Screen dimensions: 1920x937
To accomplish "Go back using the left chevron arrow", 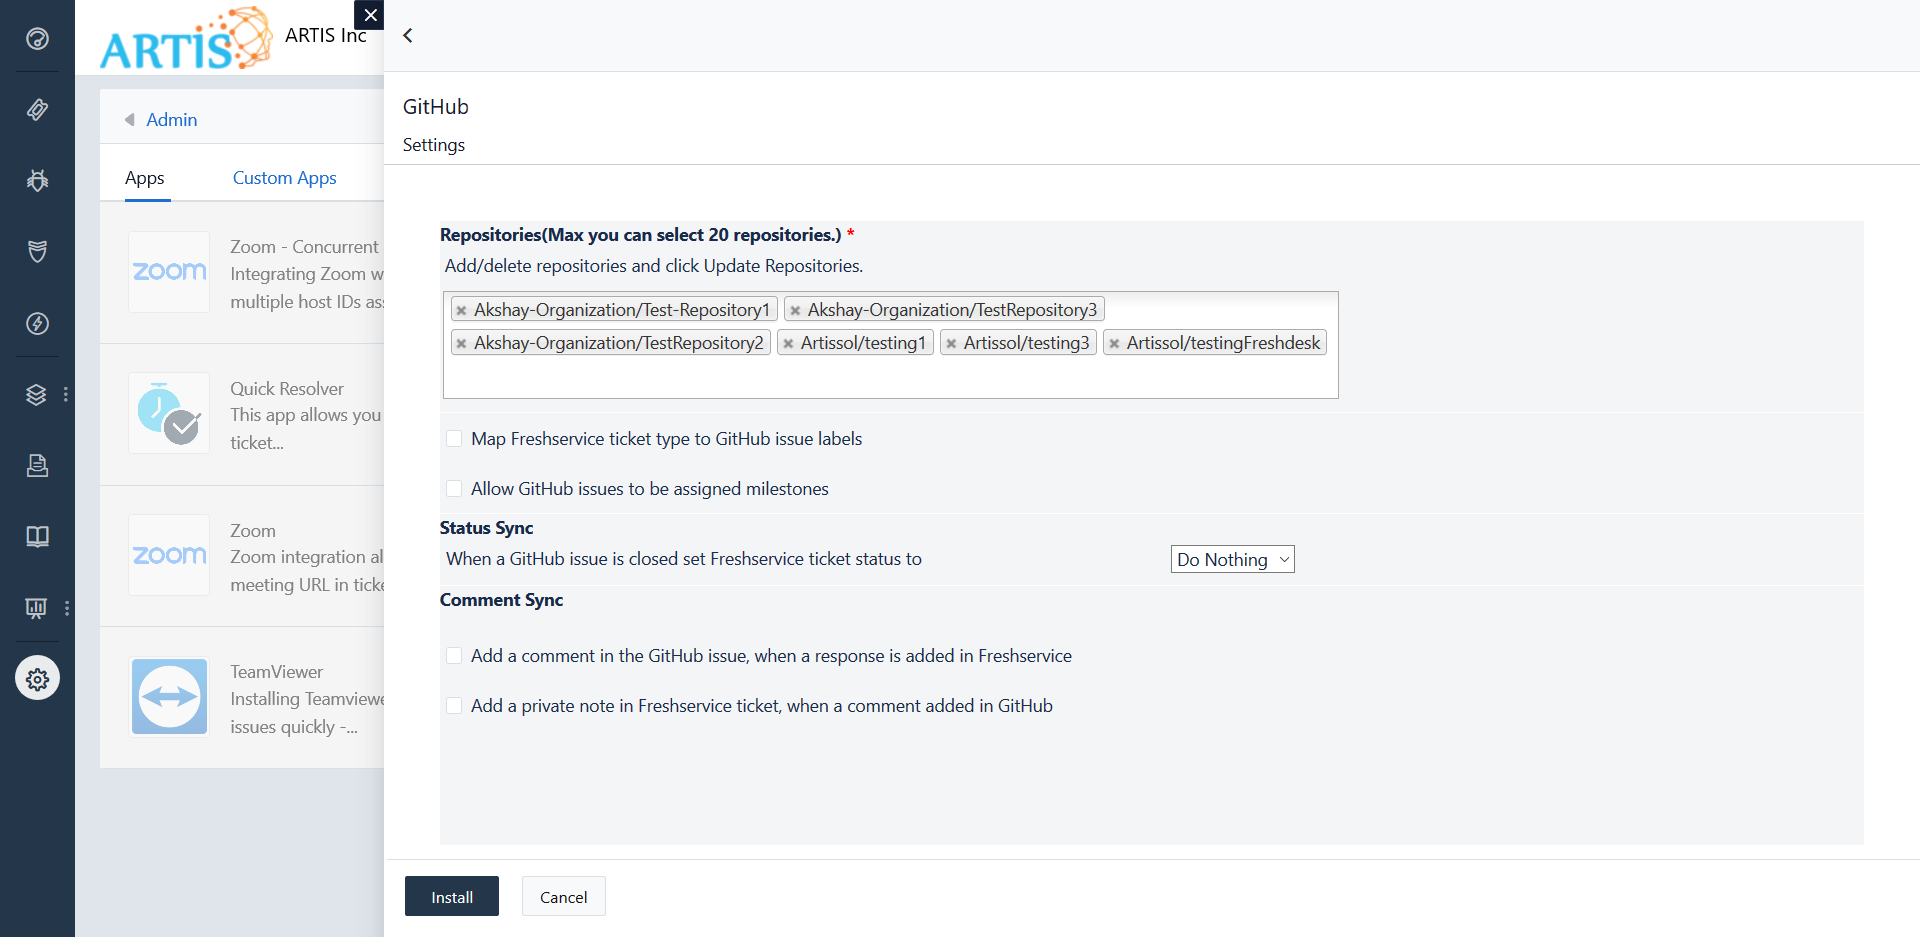I will click(408, 36).
